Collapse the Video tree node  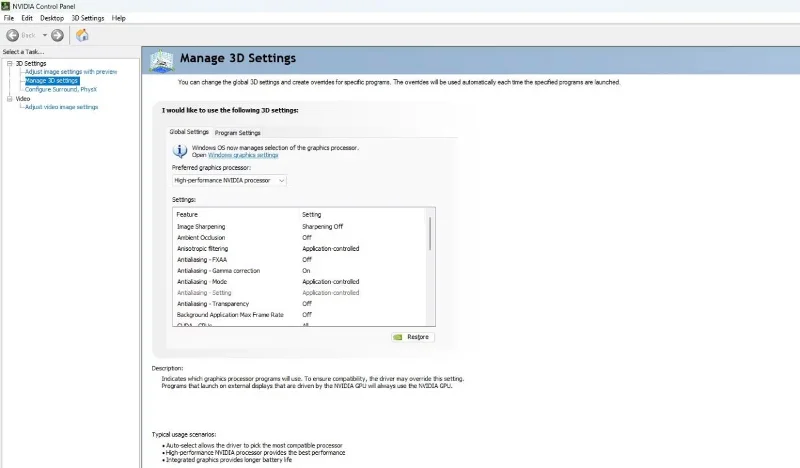10,98
